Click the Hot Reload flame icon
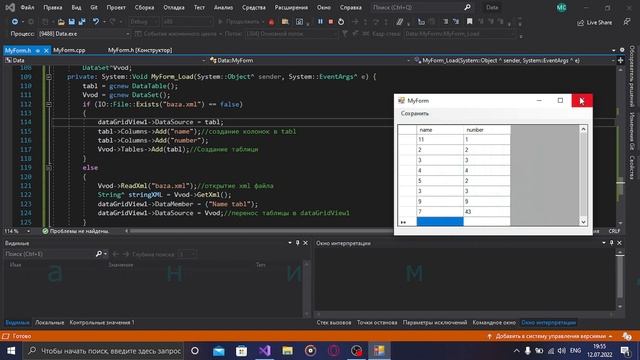640x360 pixels. pos(271,22)
